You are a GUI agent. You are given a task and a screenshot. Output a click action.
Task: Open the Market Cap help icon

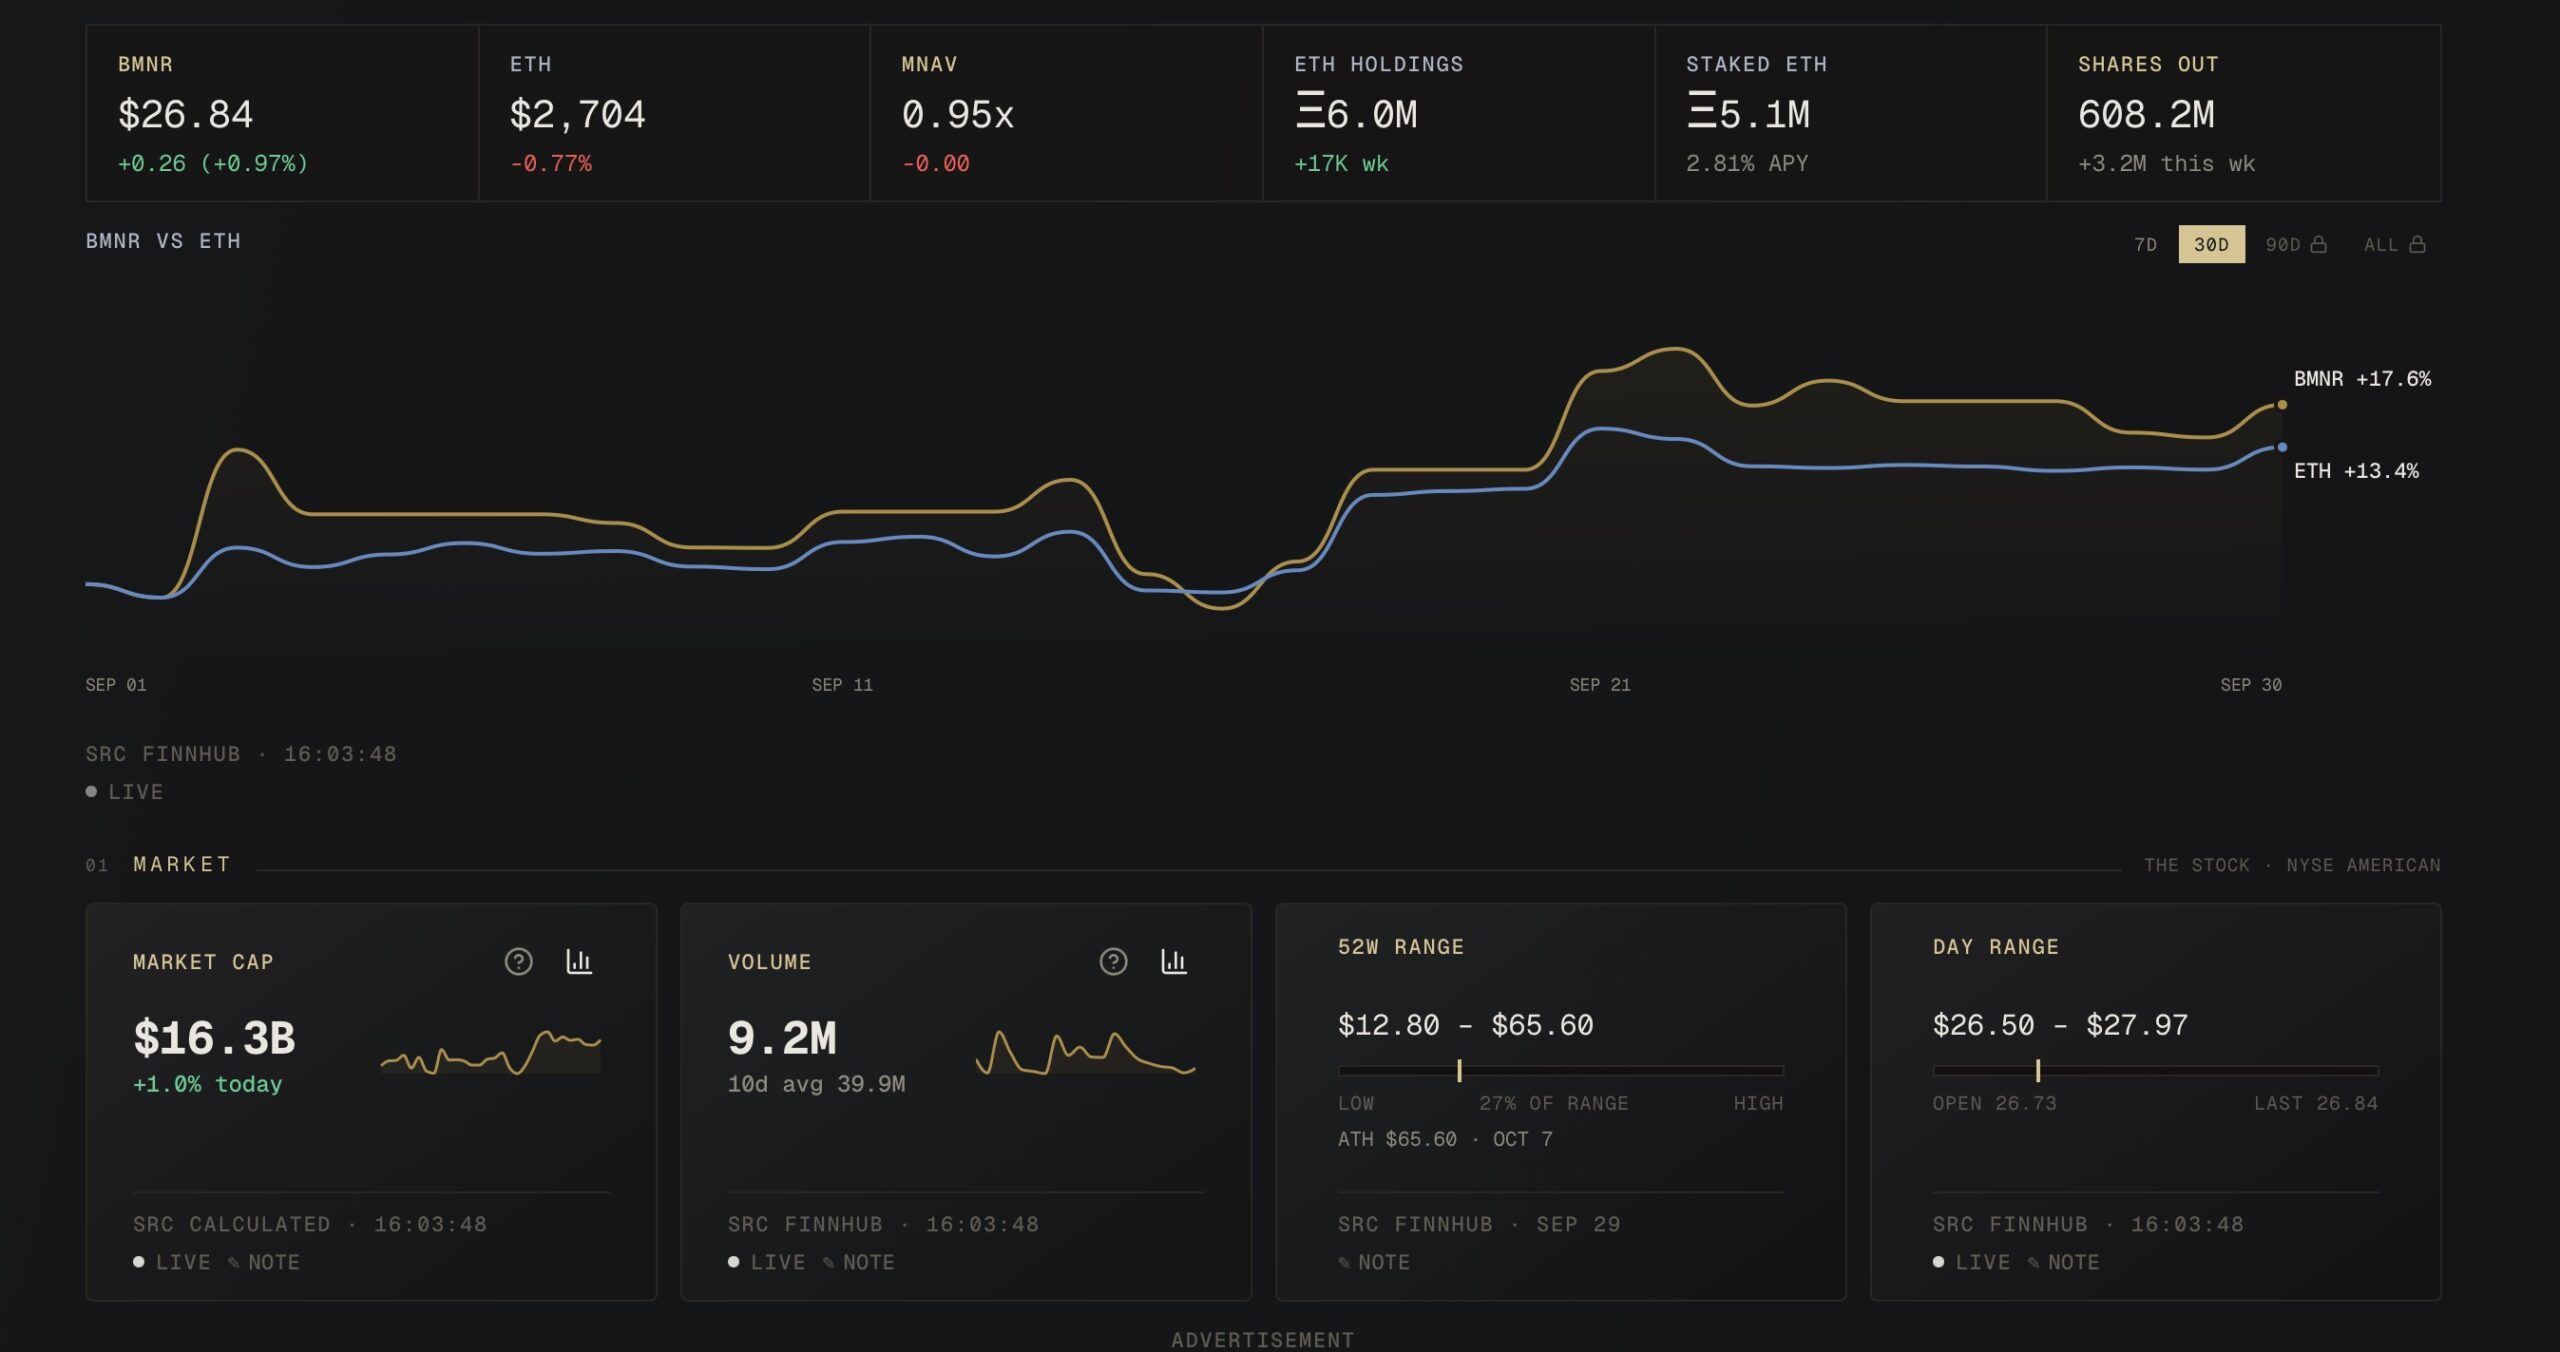[x=518, y=961]
